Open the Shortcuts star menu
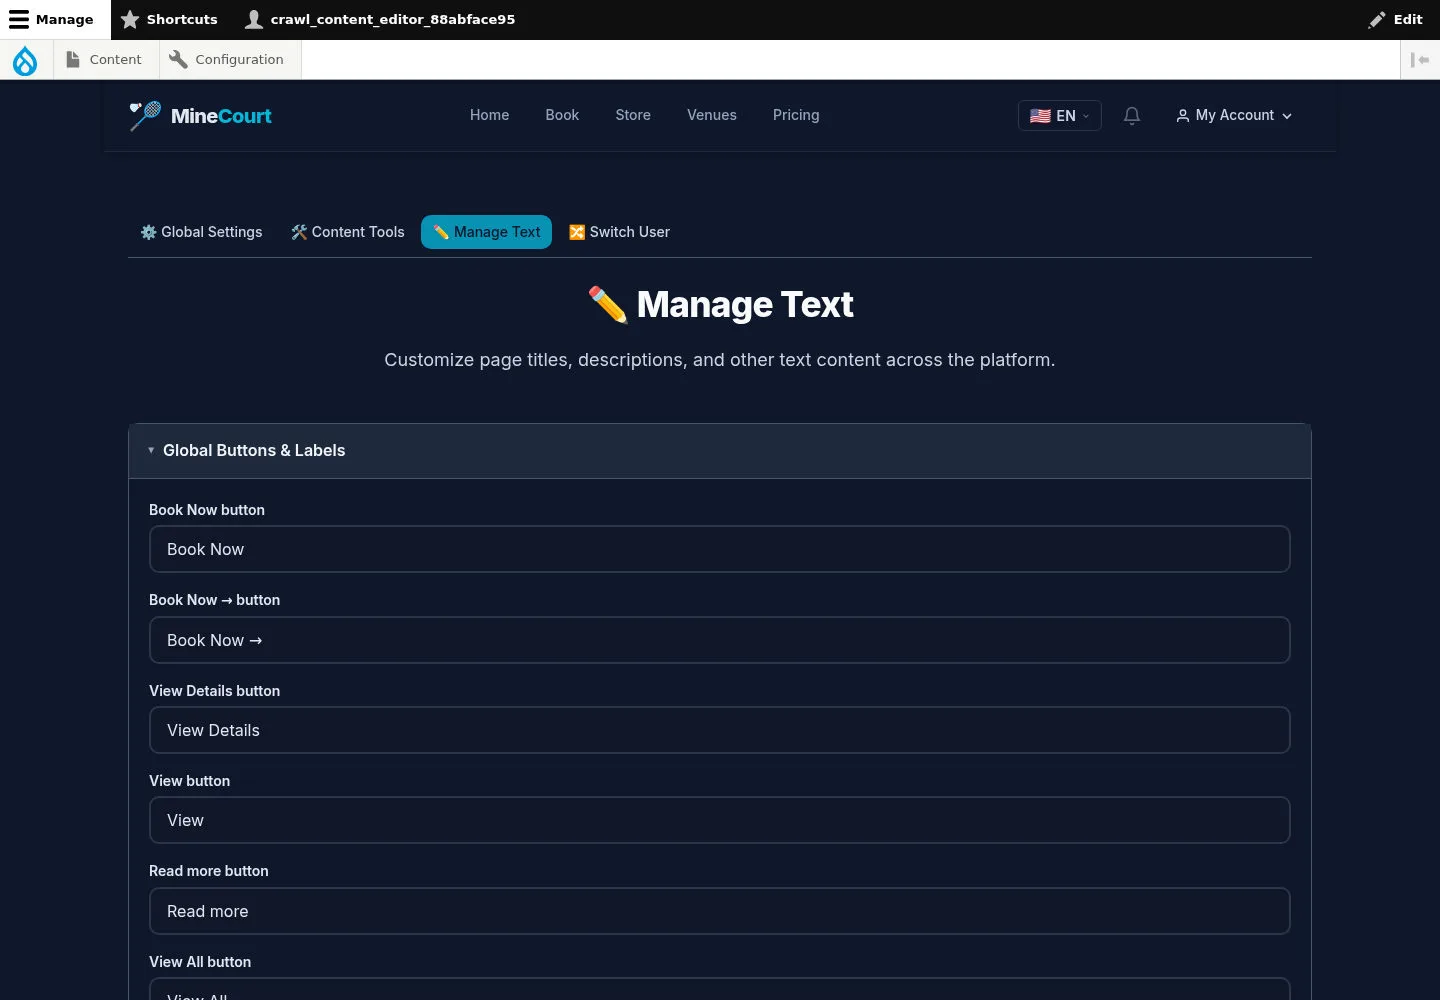 169,19
